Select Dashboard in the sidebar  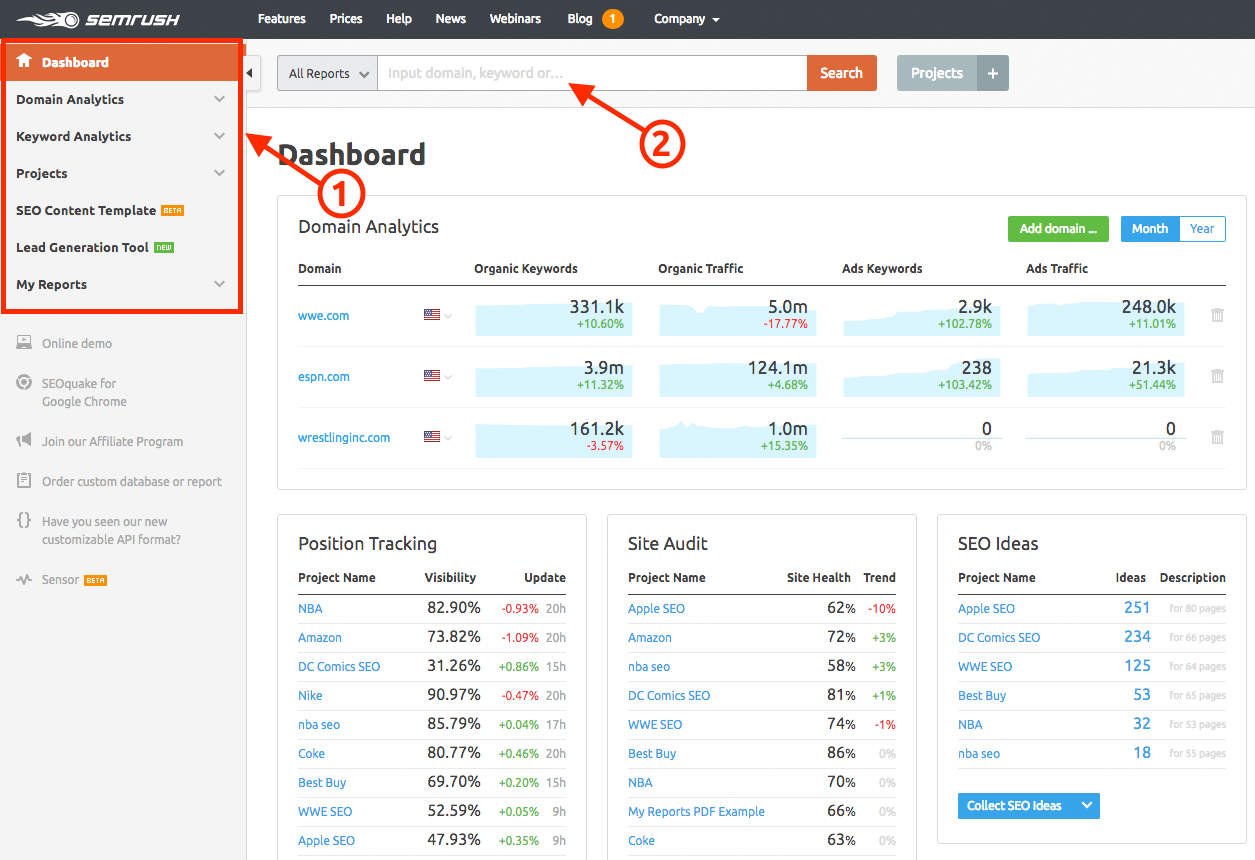click(121, 62)
